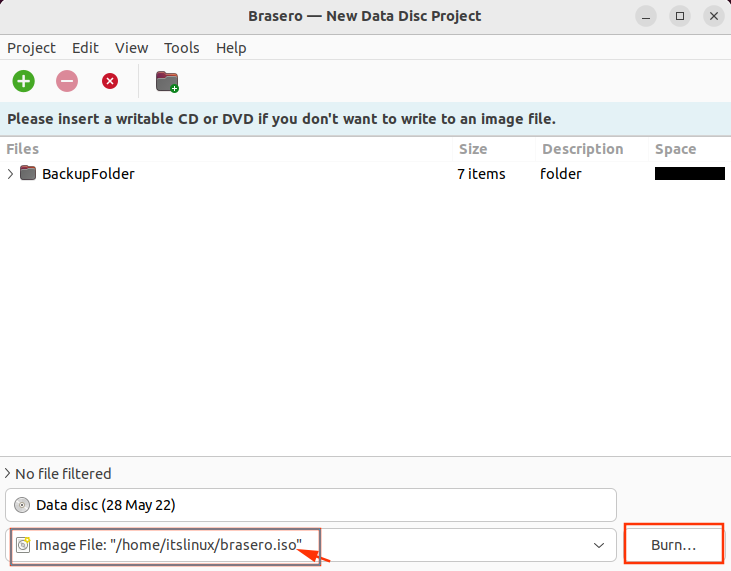
Task: Click the image file icon in destination selector
Action: point(23,544)
